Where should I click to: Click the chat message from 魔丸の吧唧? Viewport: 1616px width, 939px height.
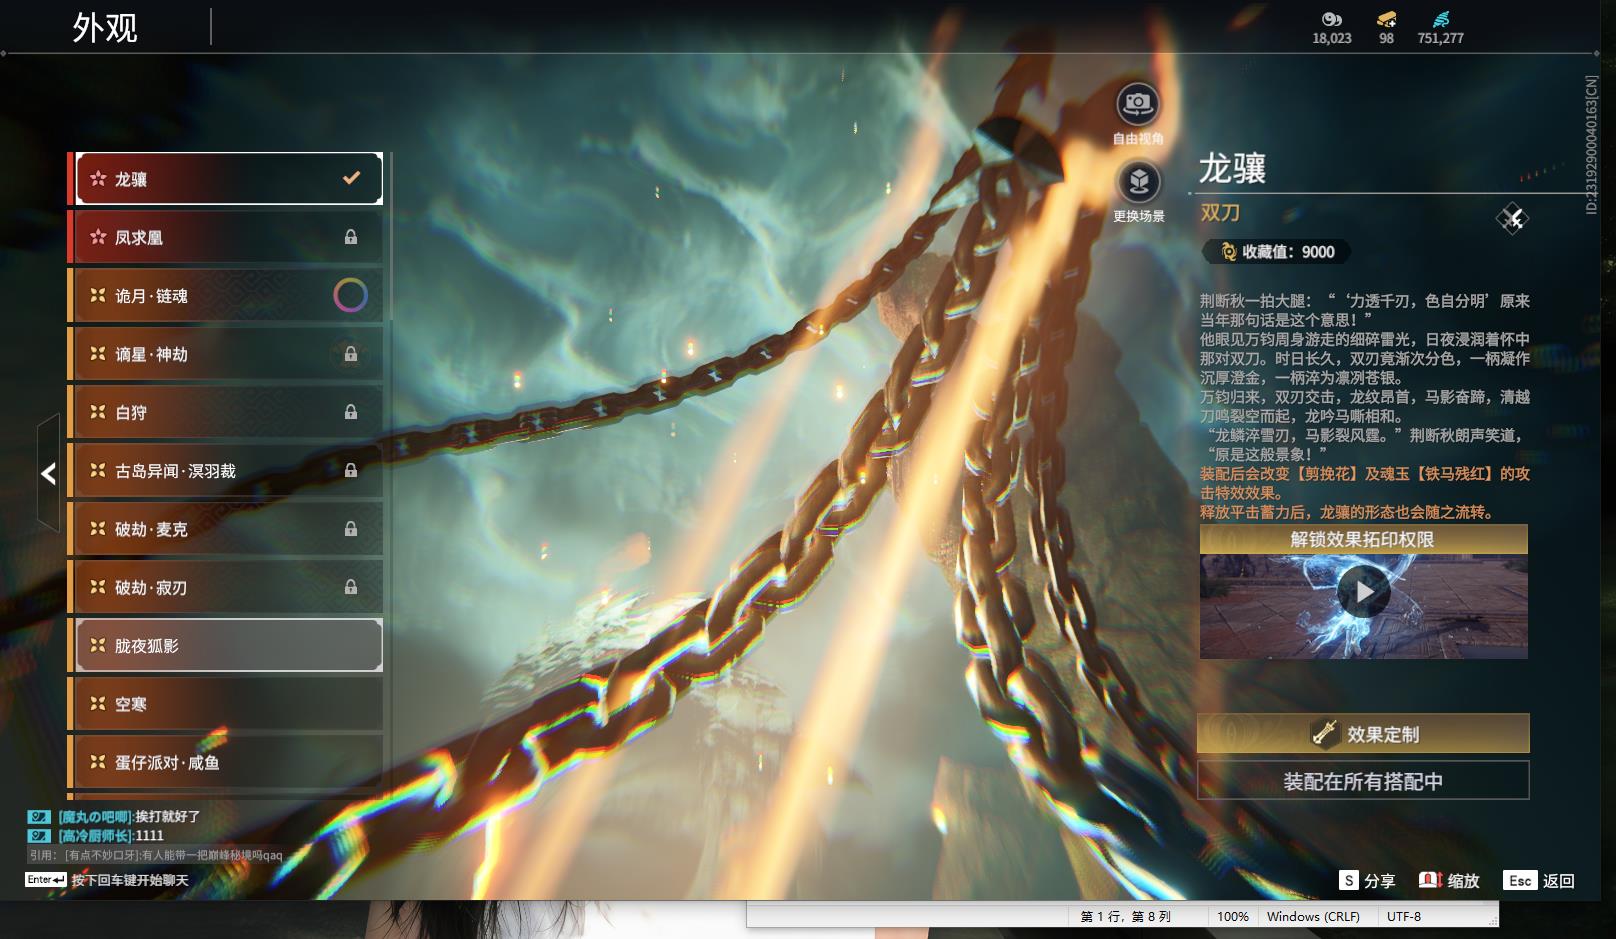(x=128, y=817)
